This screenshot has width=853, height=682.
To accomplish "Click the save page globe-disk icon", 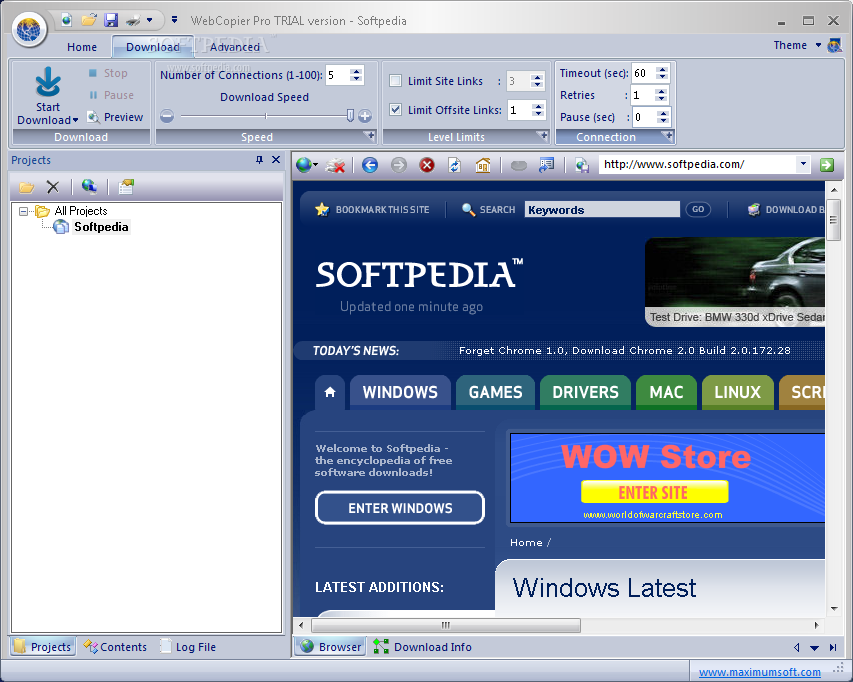I will 582,165.
